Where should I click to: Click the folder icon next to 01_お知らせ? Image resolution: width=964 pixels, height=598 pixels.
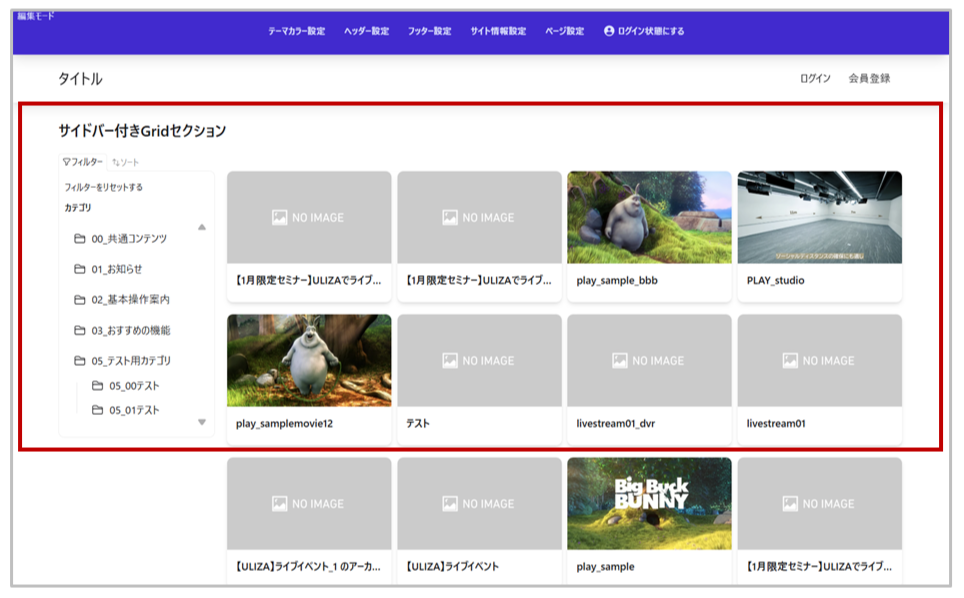tap(80, 269)
